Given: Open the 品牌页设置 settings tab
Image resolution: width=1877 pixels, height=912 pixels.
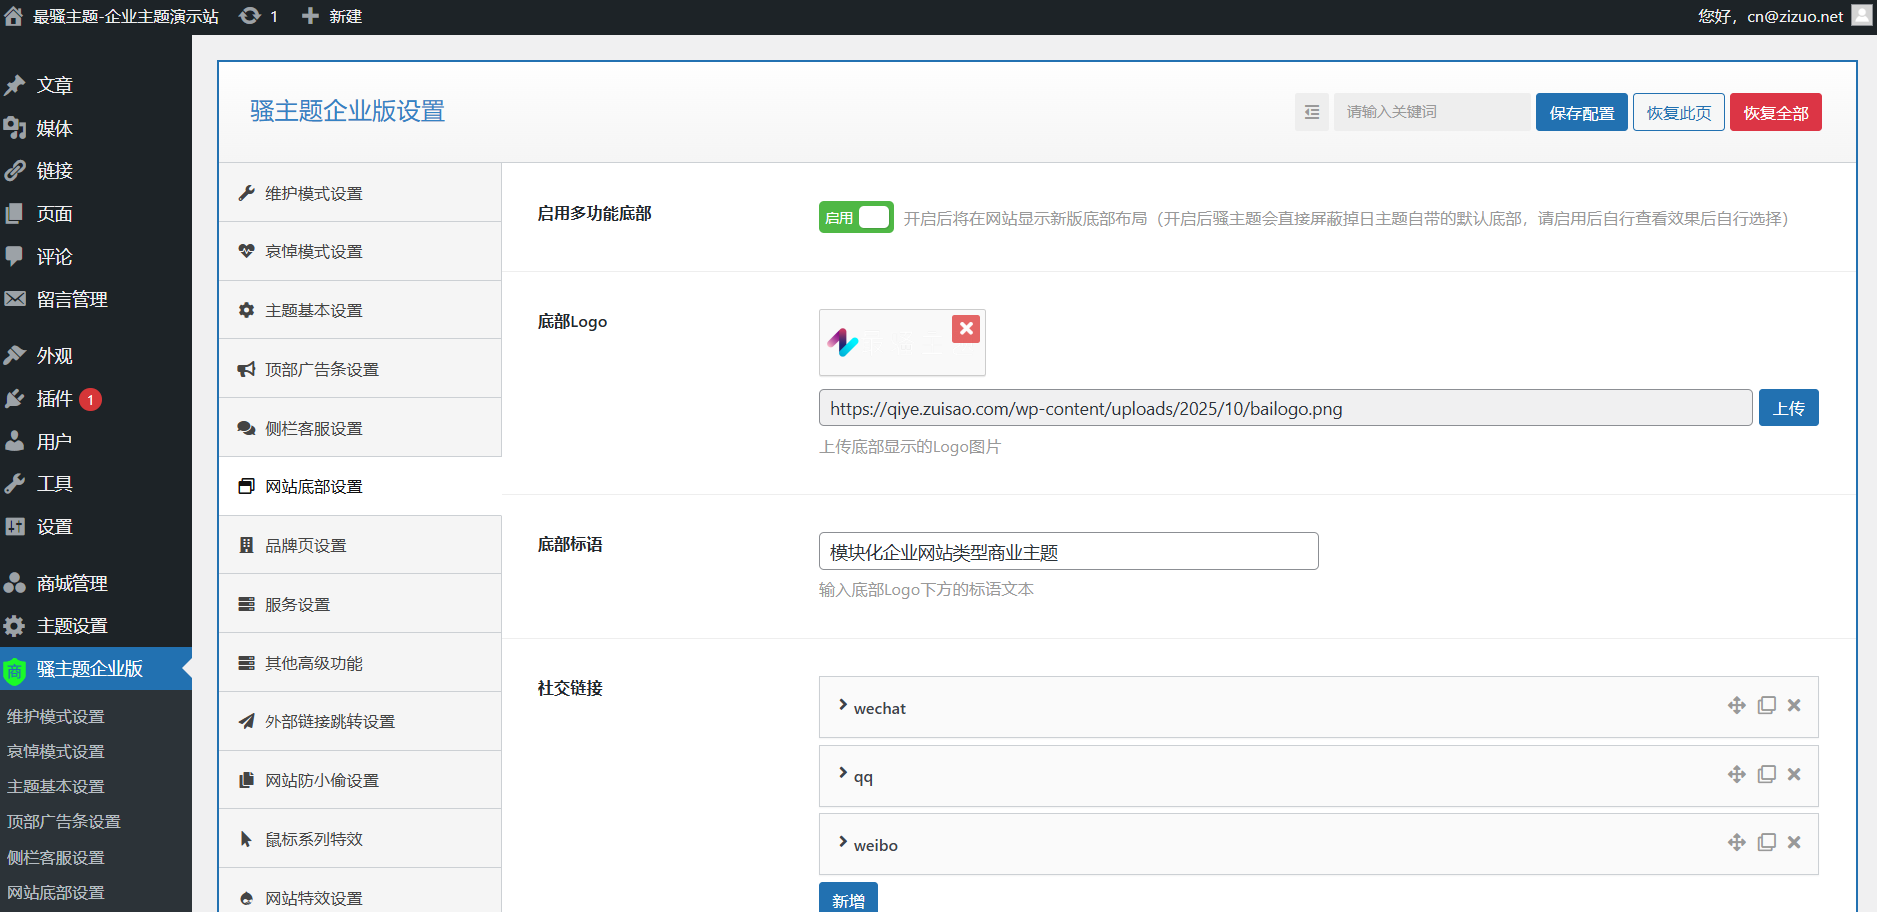Looking at the screenshot, I should [x=306, y=546].
